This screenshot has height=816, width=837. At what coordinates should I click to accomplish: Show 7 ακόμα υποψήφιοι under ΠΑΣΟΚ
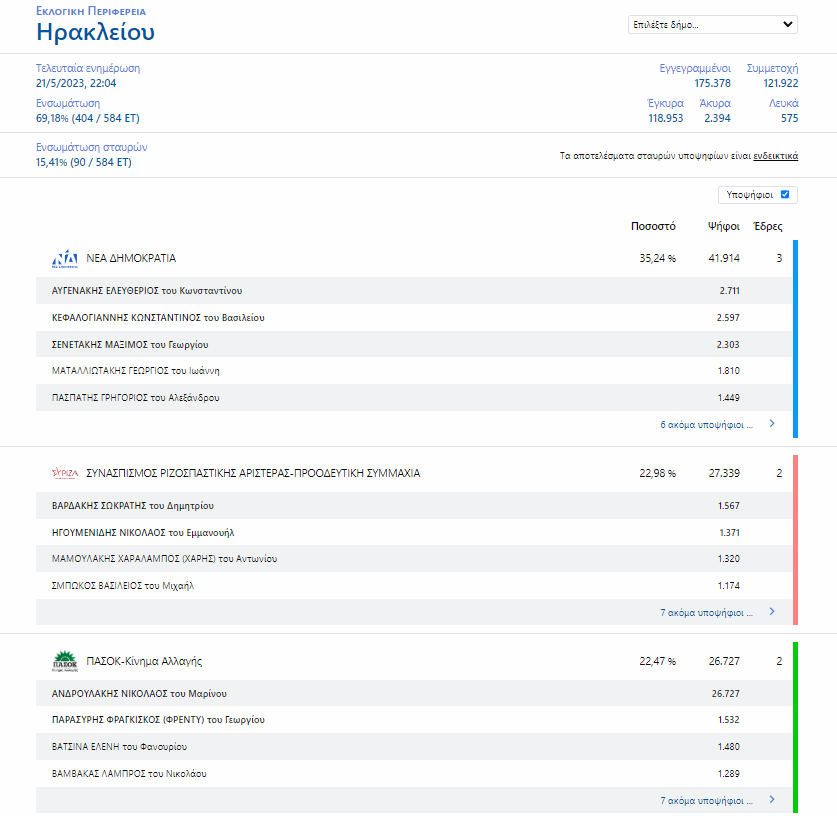point(706,801)
